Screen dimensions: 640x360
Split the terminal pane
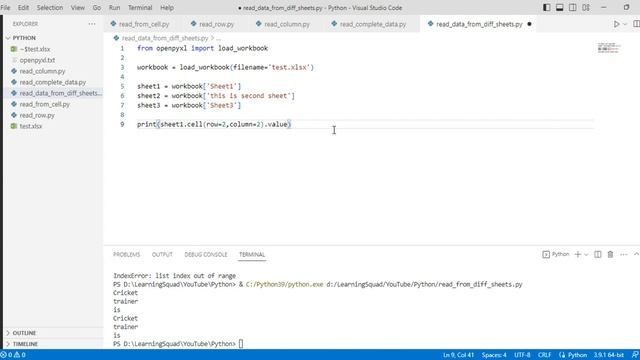point(598,254)
